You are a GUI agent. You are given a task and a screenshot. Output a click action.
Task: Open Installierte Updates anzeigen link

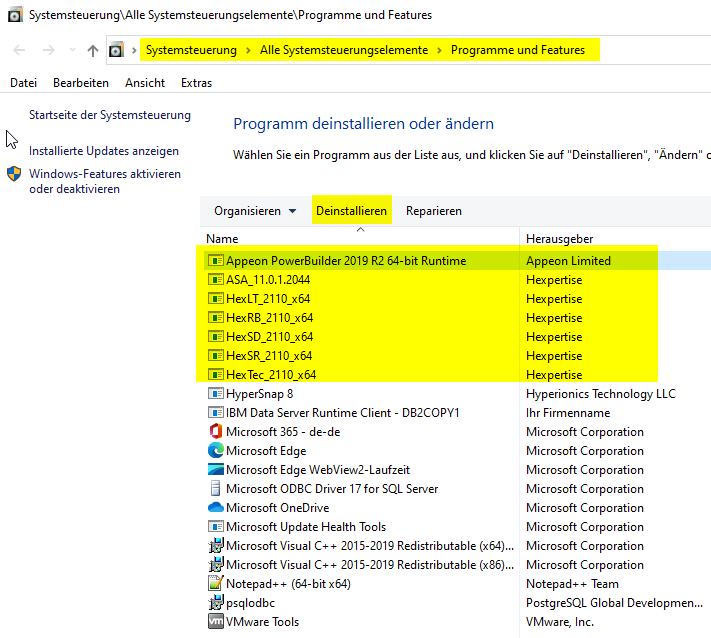104,151
